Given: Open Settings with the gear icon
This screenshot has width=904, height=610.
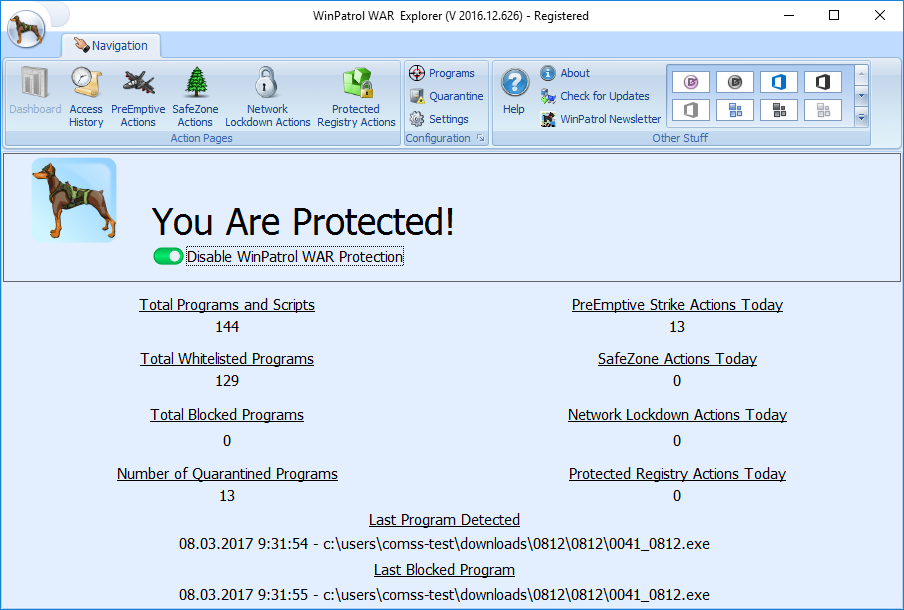Looking at the screenshot, I should [439, 119].
